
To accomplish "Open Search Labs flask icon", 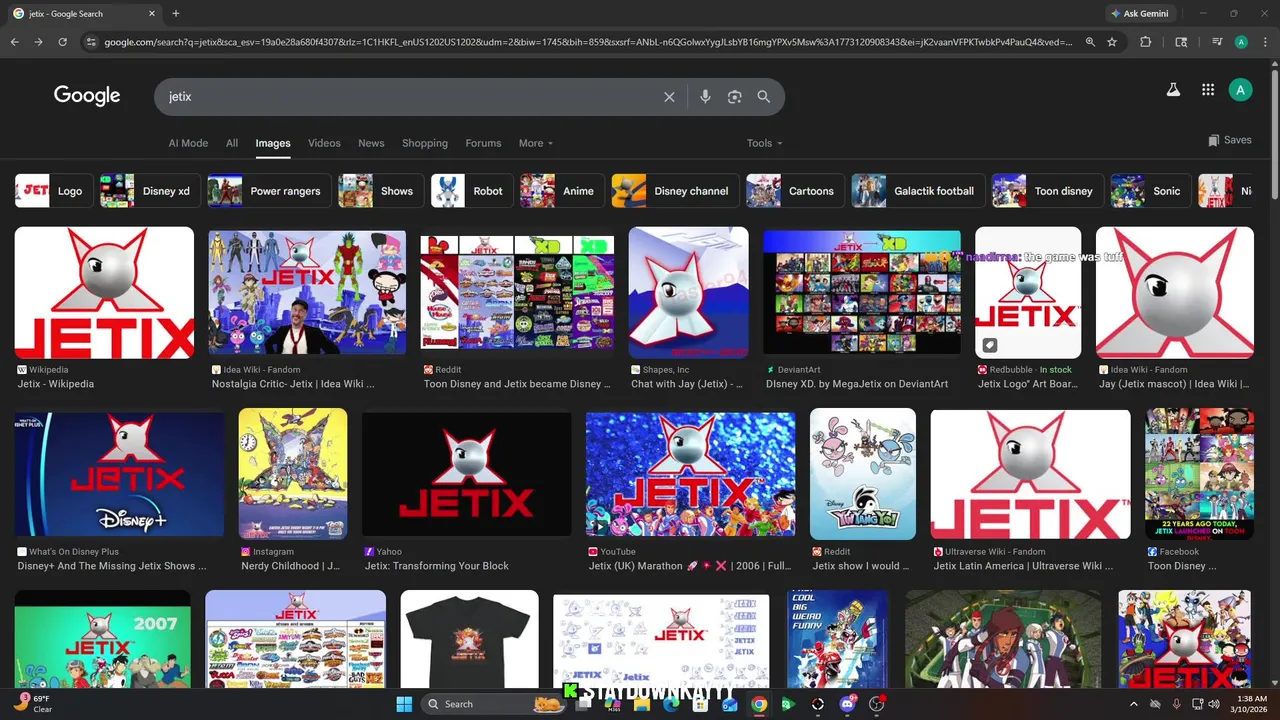I will [1173, 90].
